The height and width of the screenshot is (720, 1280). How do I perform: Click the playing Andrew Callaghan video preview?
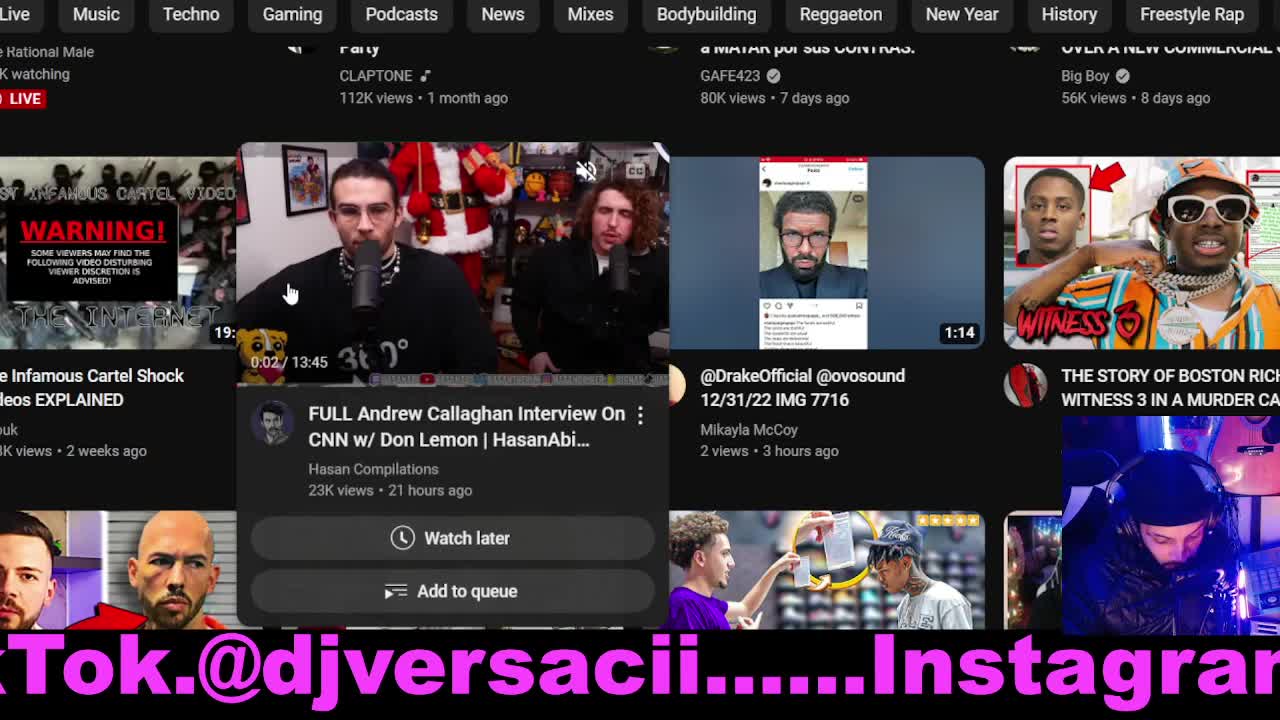pos(452,262)
